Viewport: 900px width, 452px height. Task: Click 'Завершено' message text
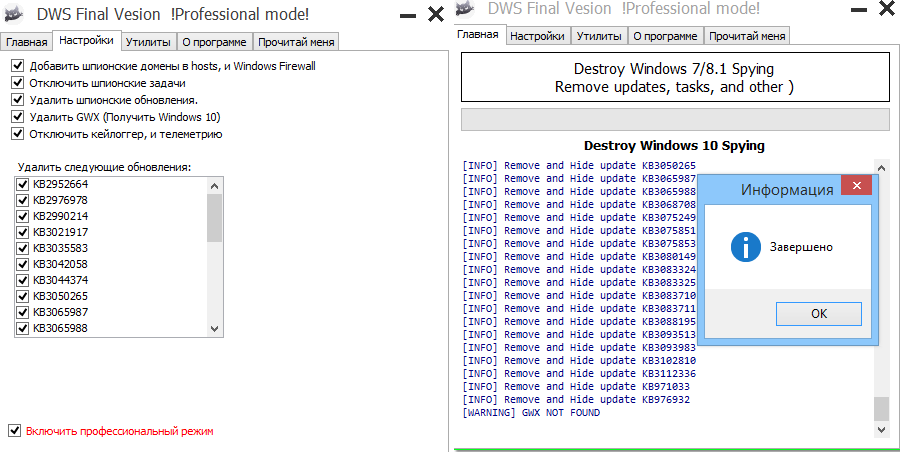pos(801,248)
